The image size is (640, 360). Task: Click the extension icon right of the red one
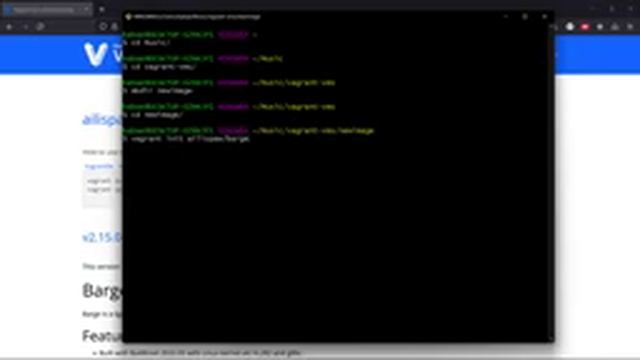click(x=600, y=27)
